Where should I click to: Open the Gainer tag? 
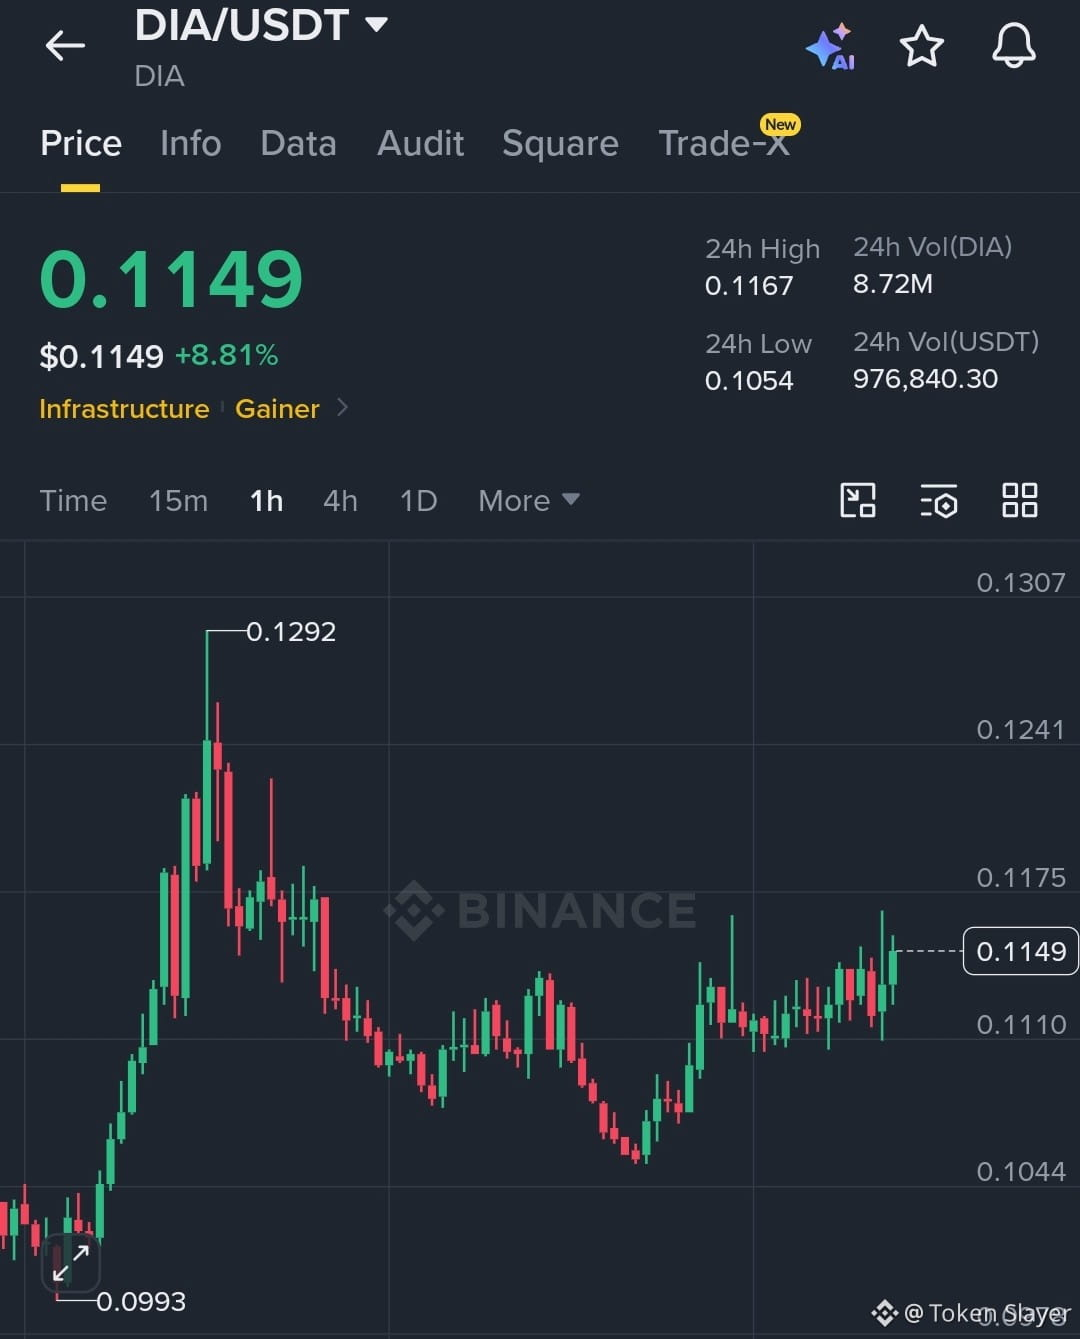[277, 409]
